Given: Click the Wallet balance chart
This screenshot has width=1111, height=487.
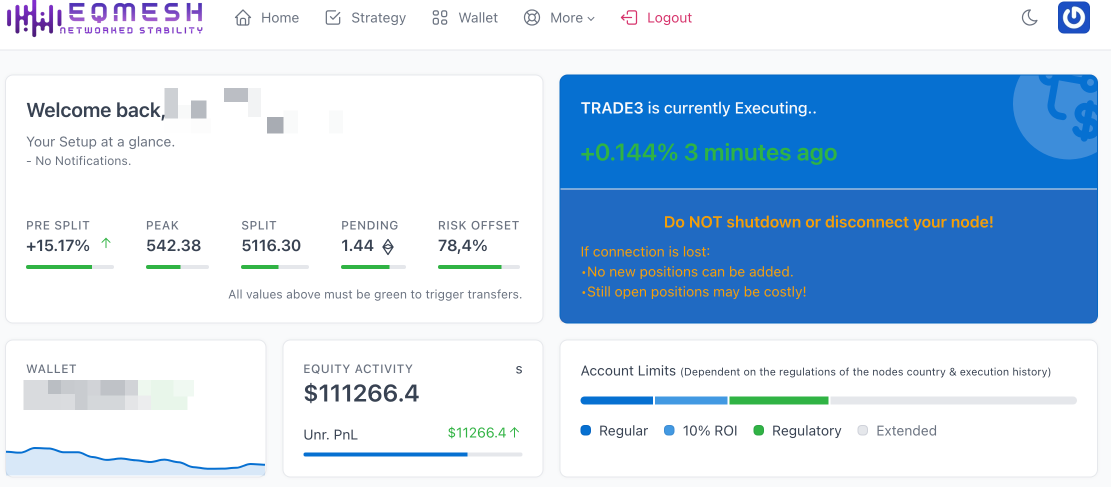Looking at the screenshot, I should [136, 460].
